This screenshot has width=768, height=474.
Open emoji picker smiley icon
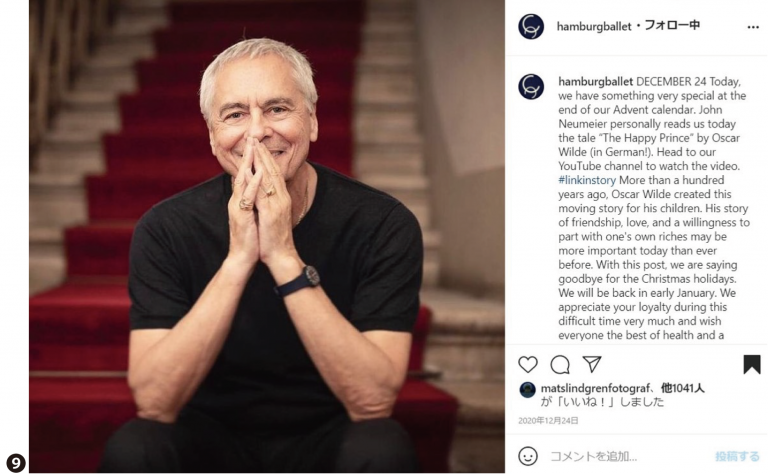pos(528,456)
